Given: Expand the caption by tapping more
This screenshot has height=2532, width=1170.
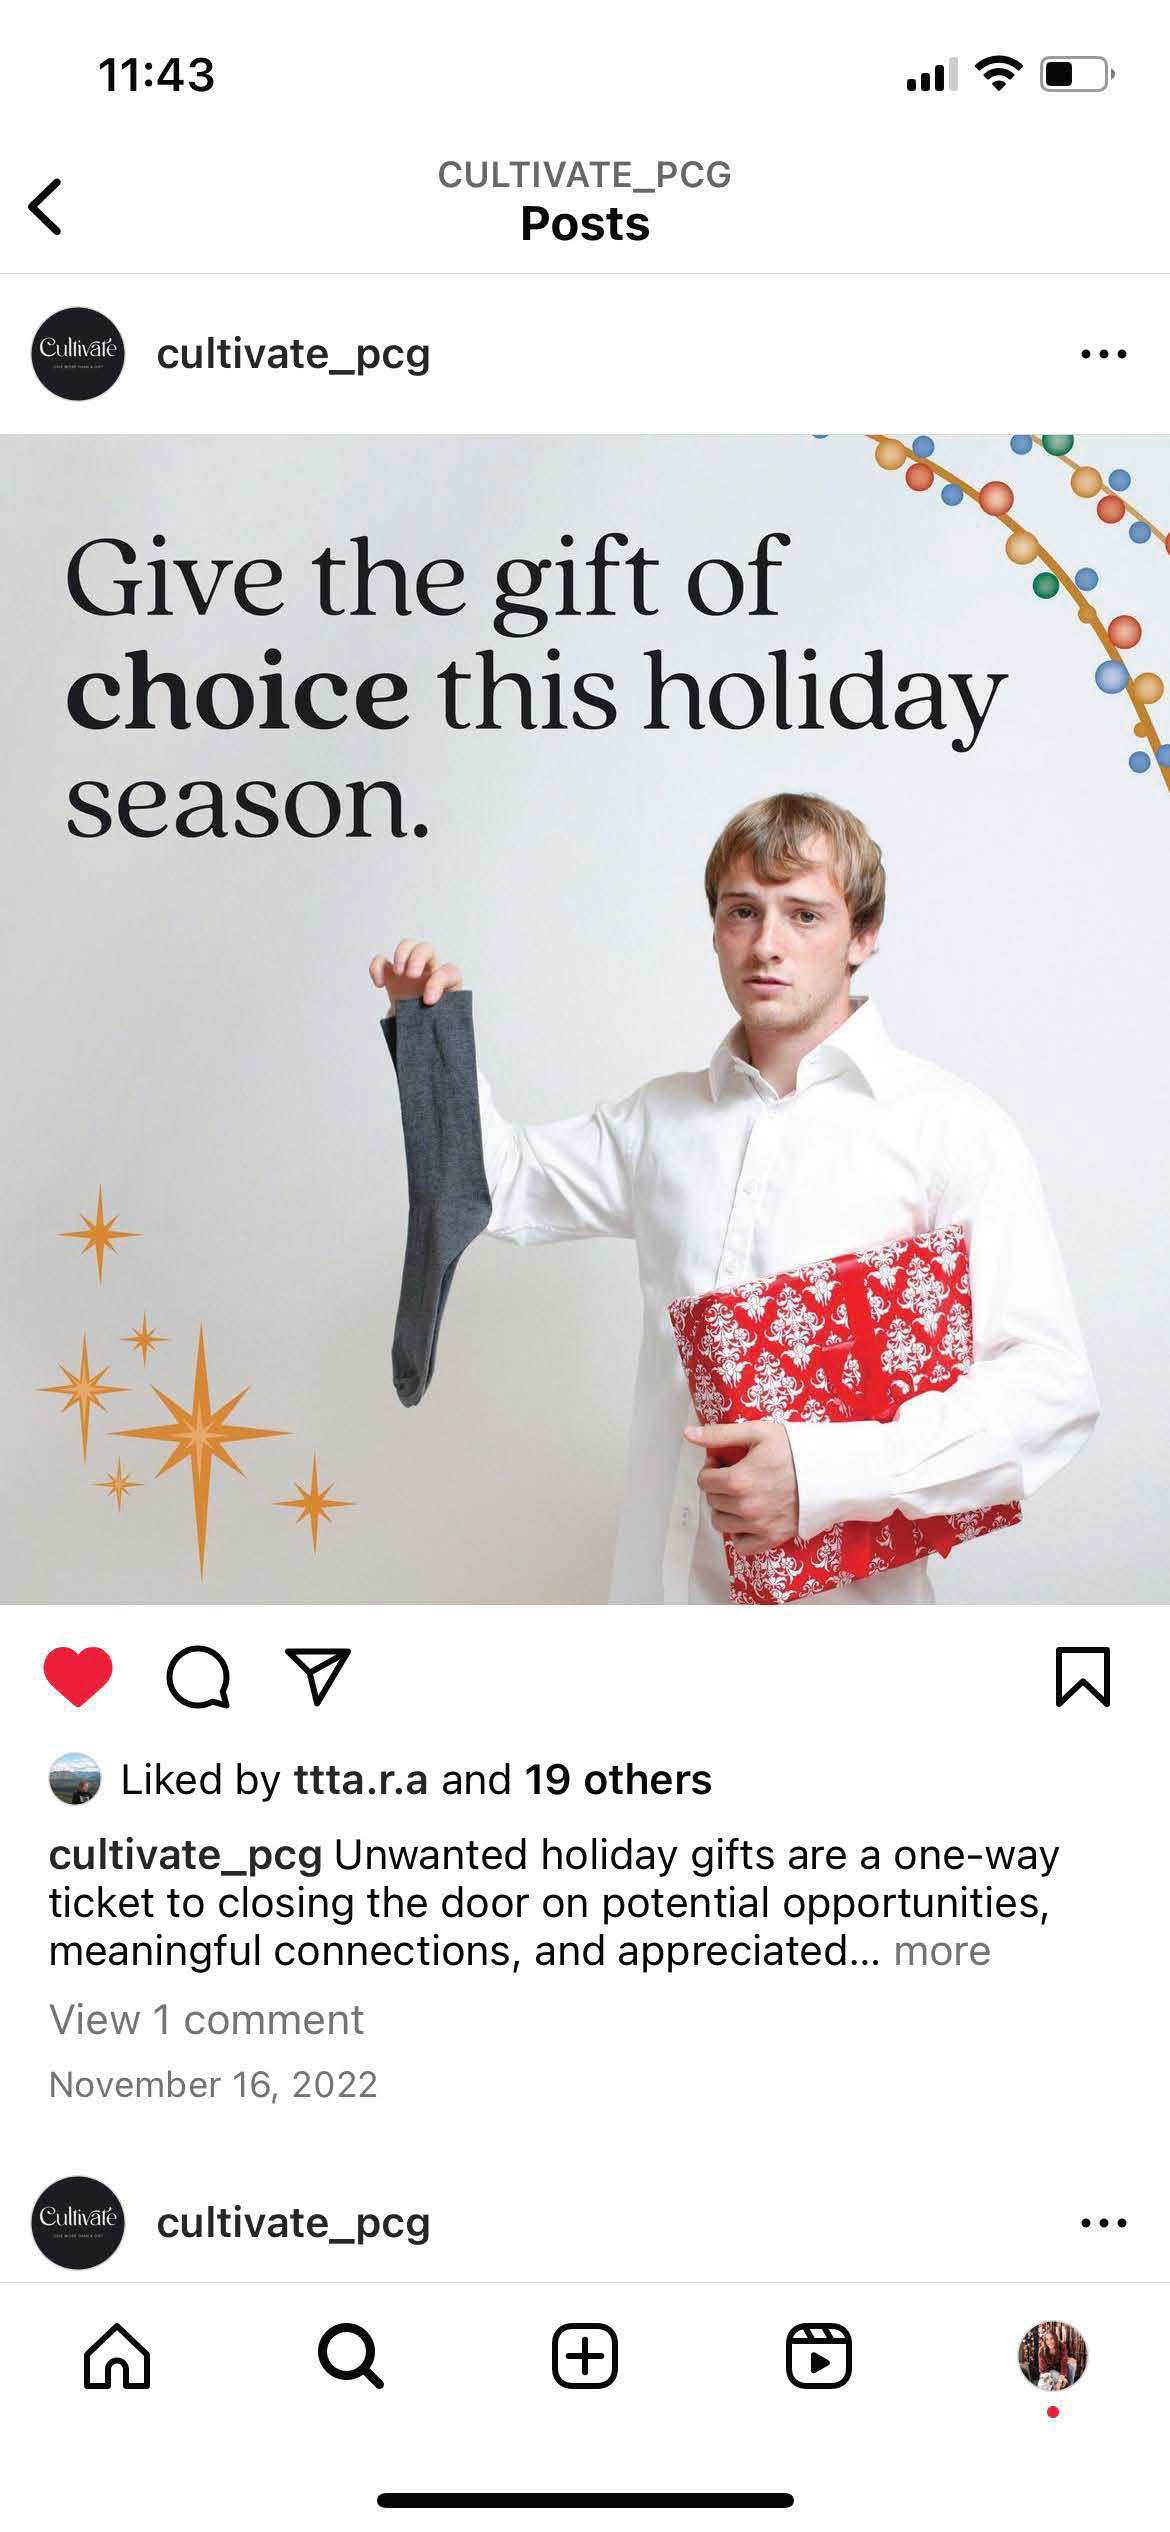Looking at the screenshot, I should tap(942, 1951).
